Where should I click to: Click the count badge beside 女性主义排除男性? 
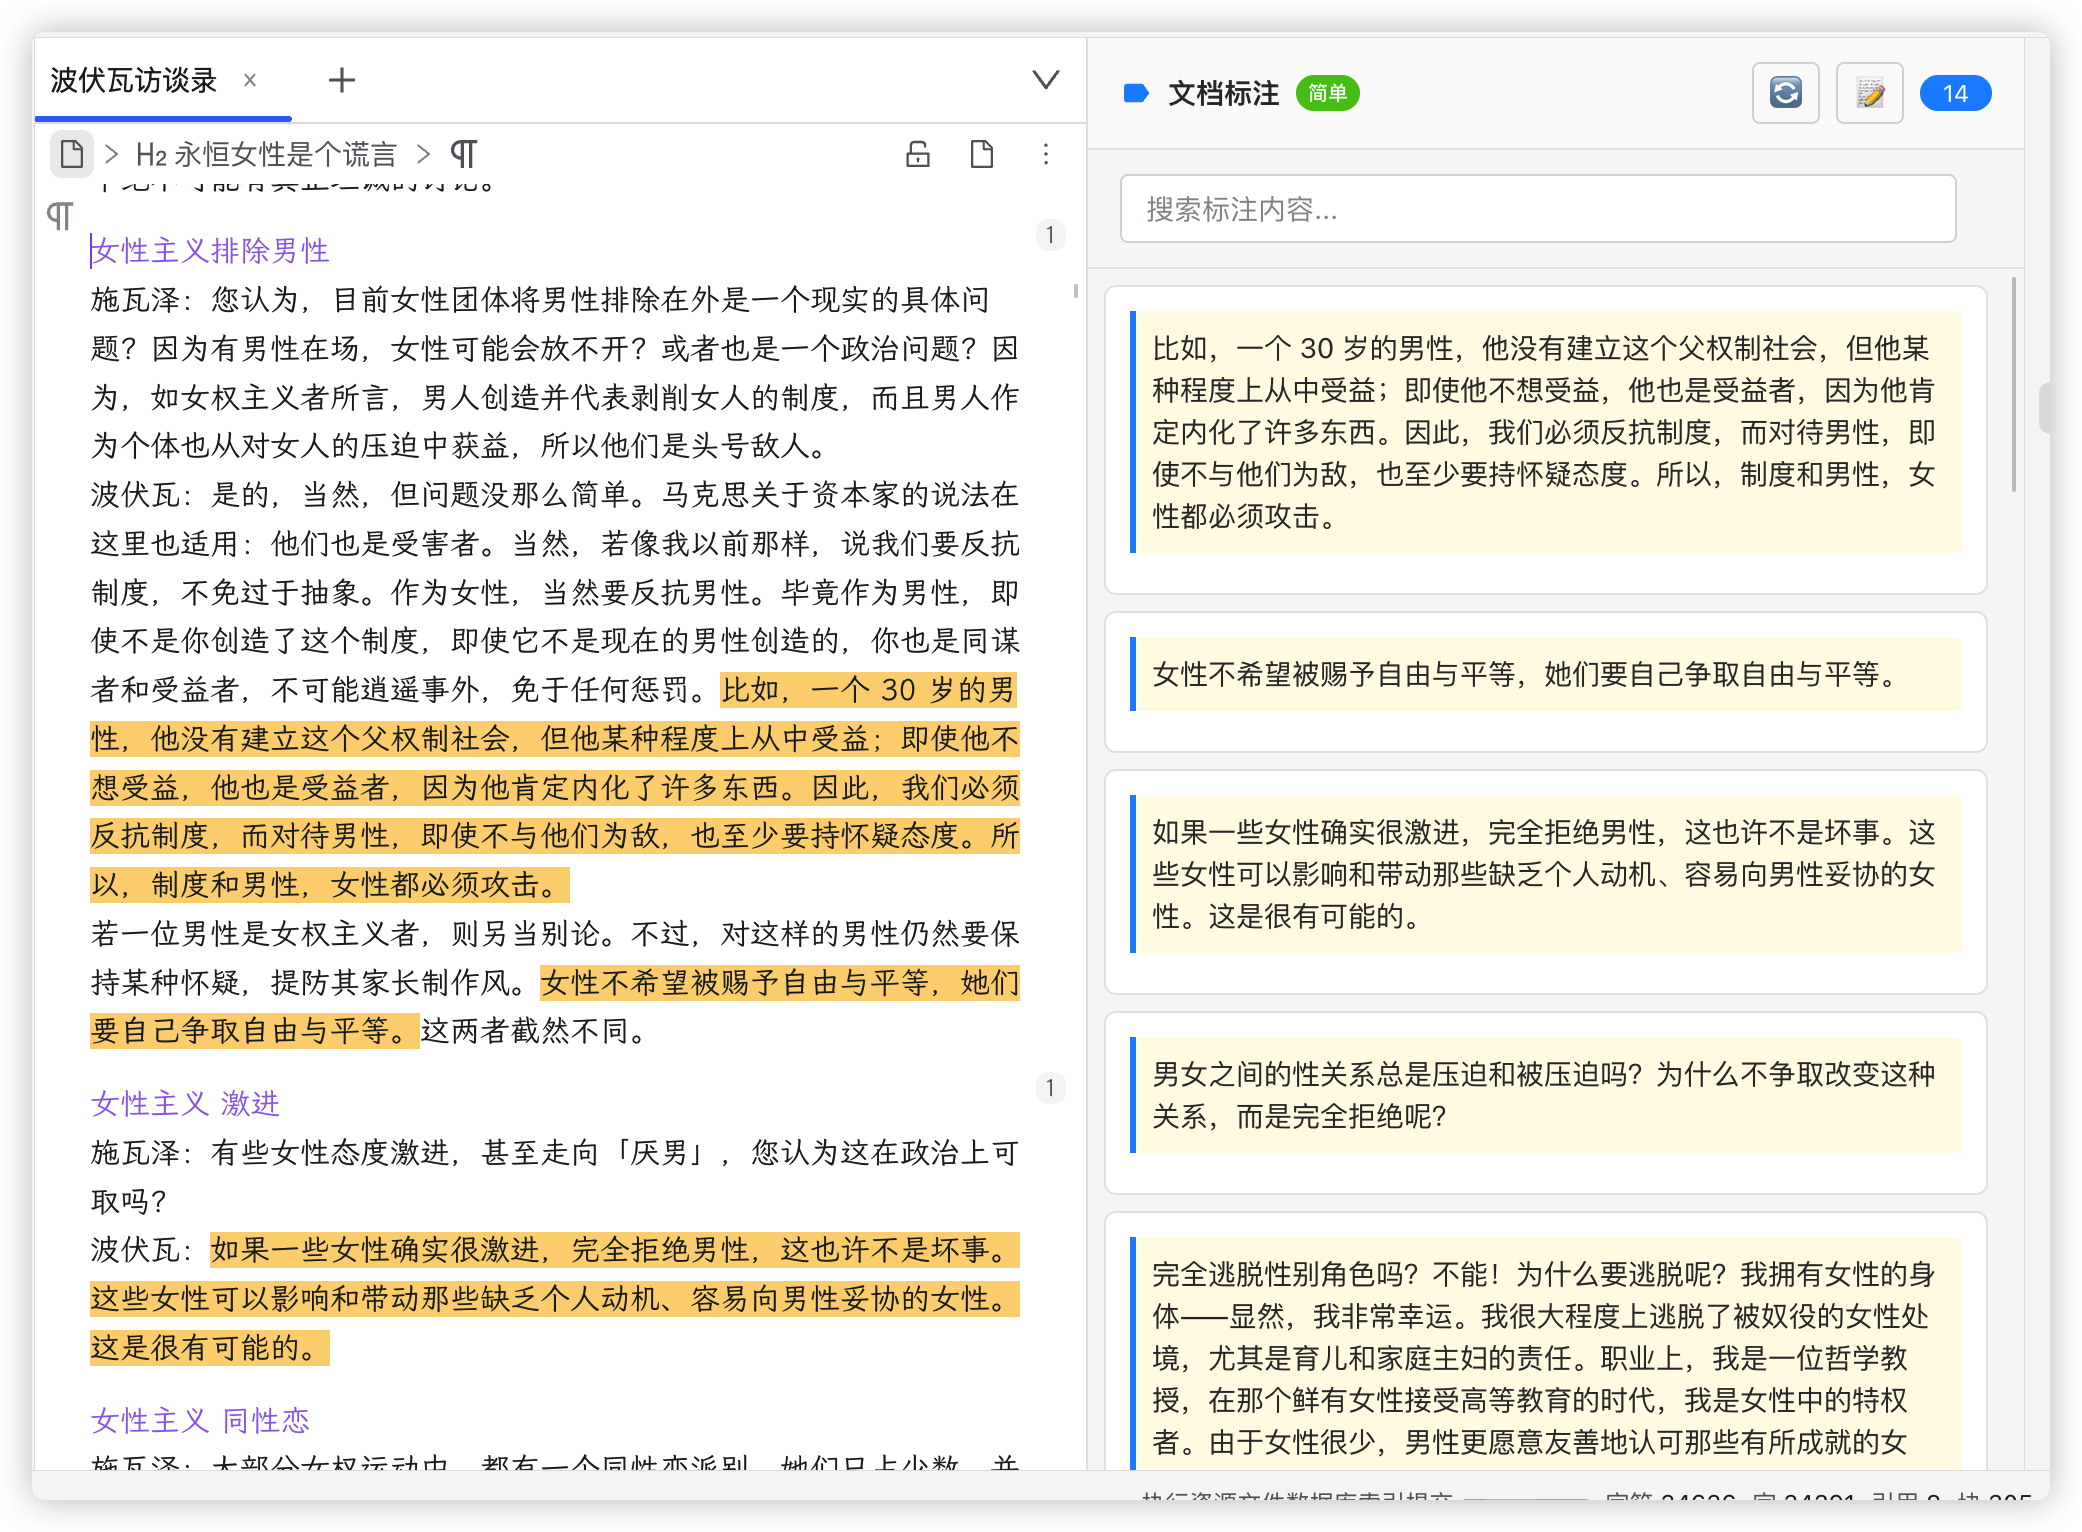tap(1049, 235)
